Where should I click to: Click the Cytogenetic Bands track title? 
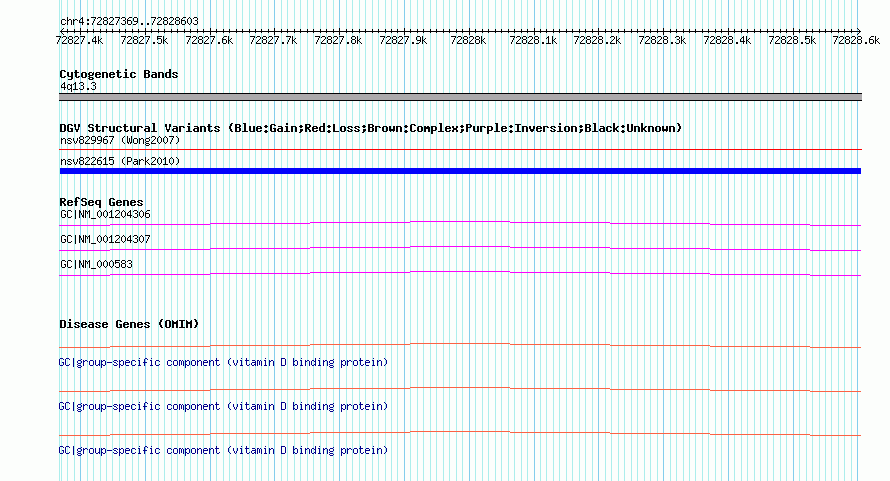pyautogui.click(x=119, y=74)
